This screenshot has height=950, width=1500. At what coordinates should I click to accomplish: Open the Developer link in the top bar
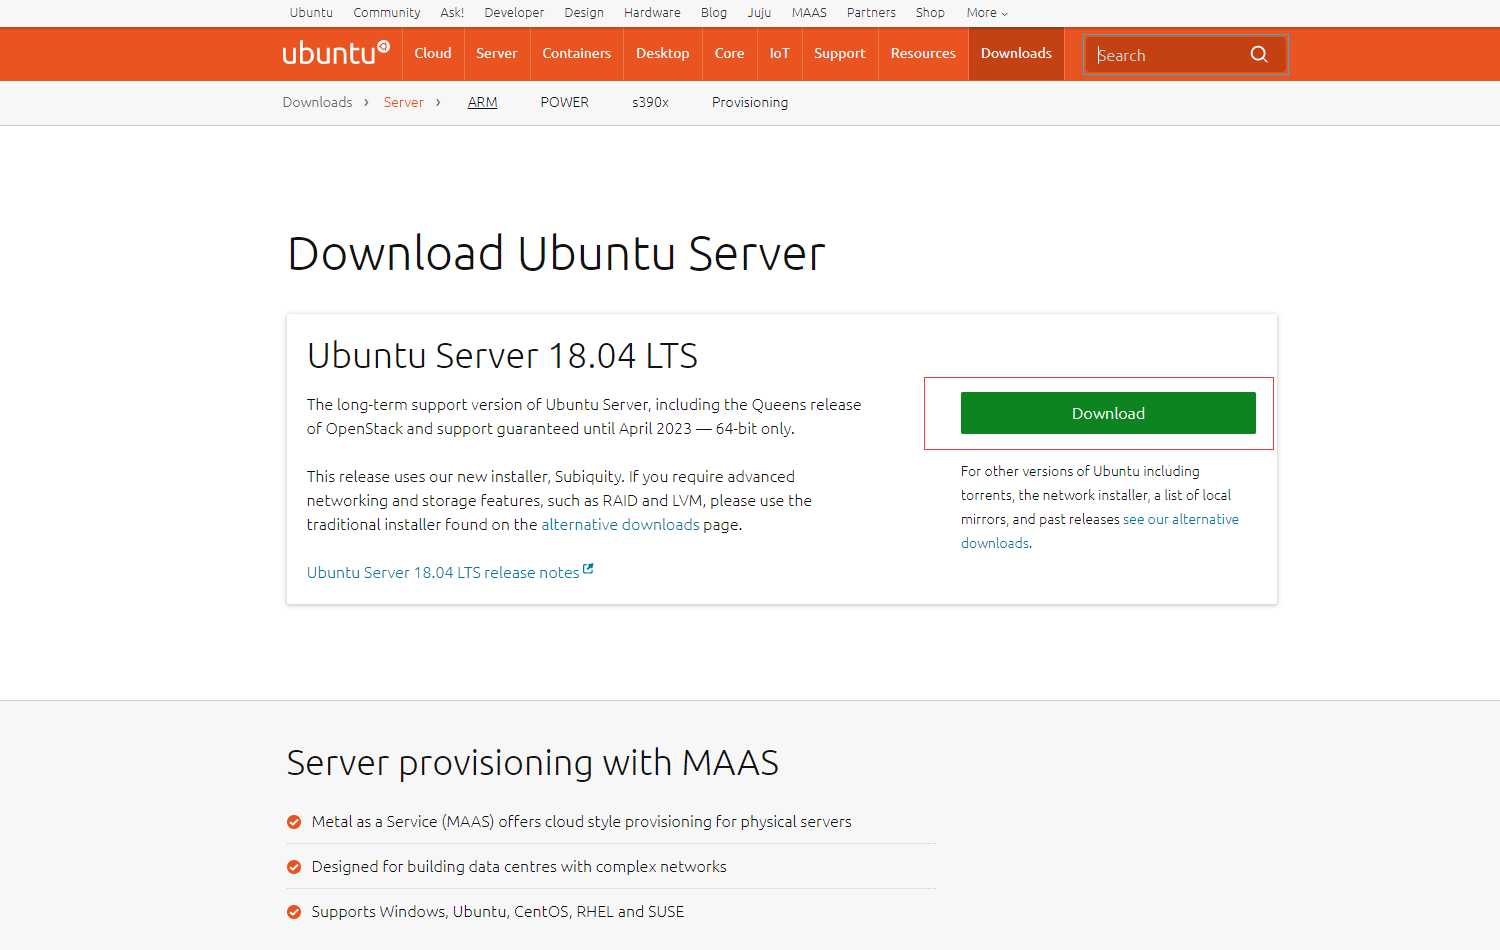[x=514, y=13]
